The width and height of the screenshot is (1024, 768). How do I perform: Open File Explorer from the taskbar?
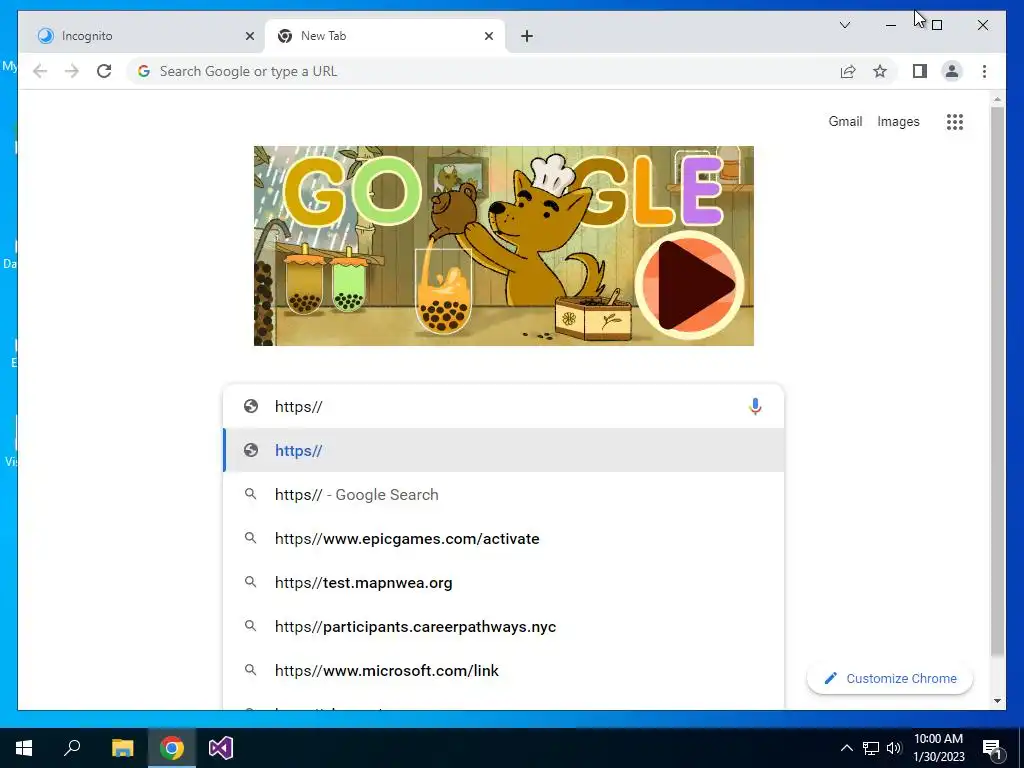coord(122,748)
